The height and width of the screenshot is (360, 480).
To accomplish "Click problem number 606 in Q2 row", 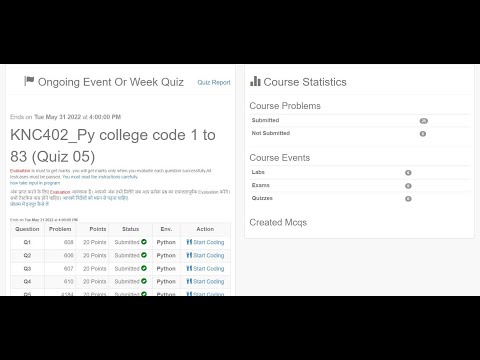I will [x=68, y=255].
